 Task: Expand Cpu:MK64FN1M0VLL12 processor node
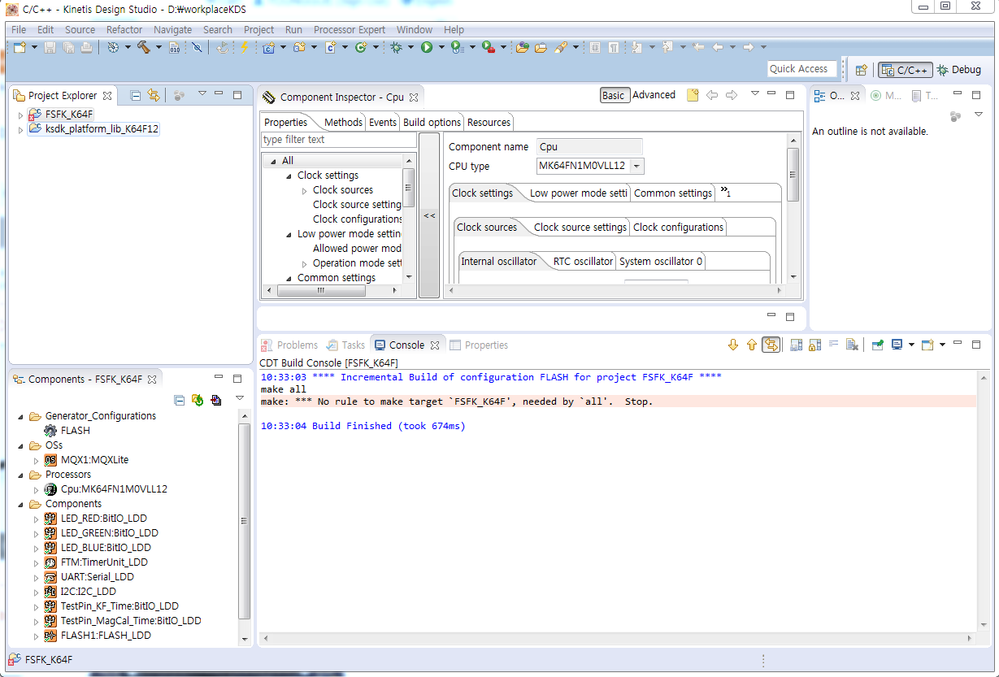pos(36,490)
